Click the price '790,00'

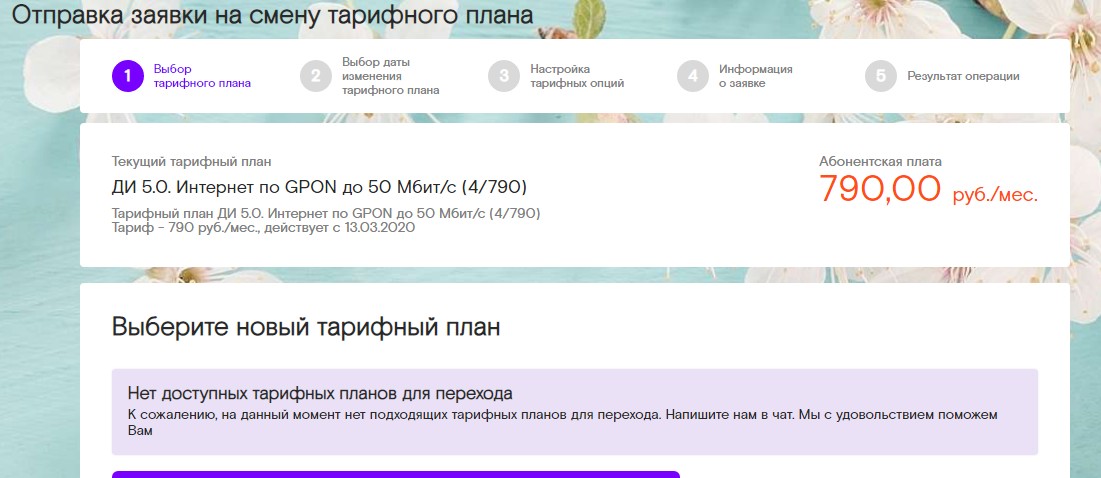click(881, 188)
